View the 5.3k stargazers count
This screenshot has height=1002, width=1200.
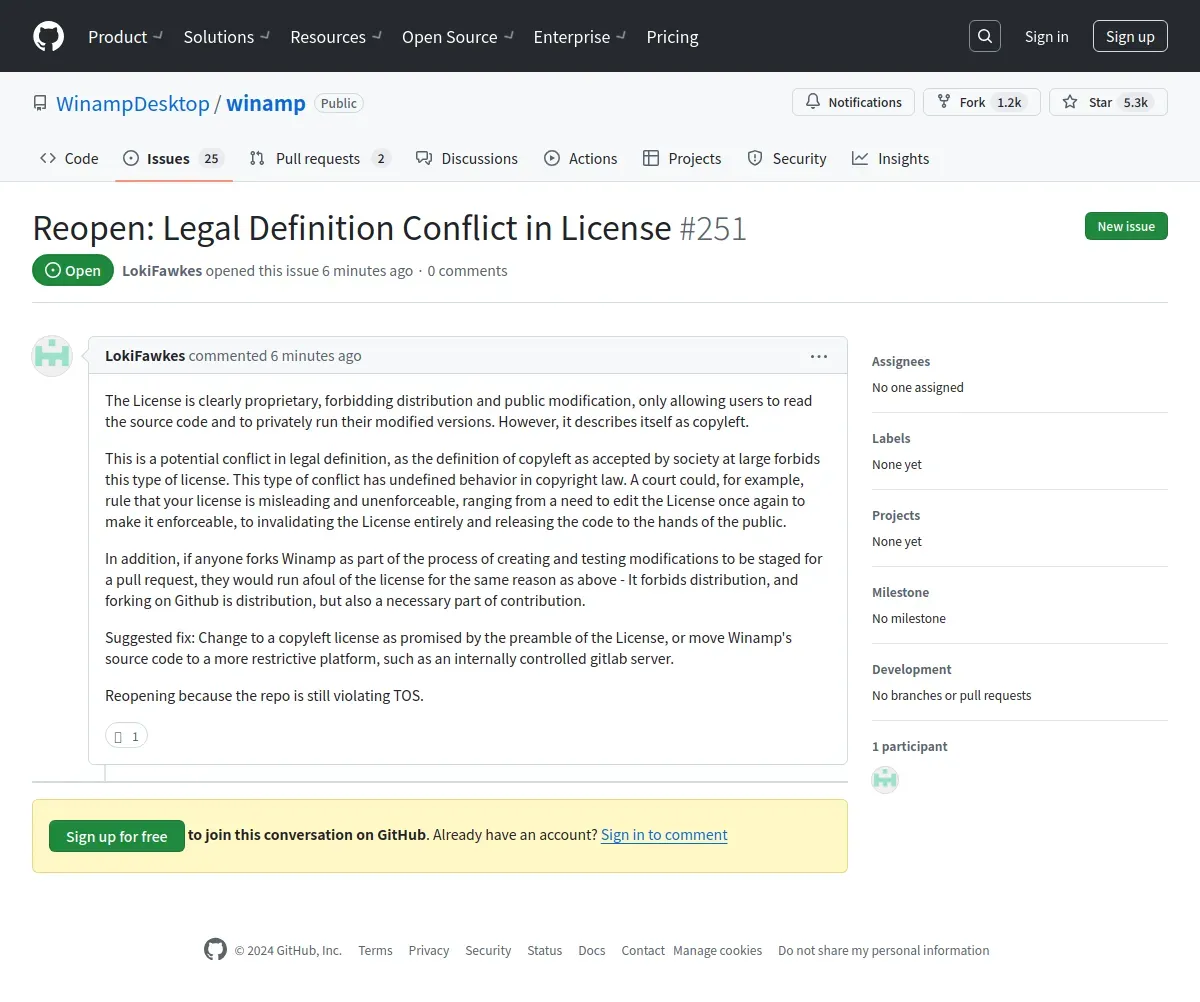(x=1135, y=102)
